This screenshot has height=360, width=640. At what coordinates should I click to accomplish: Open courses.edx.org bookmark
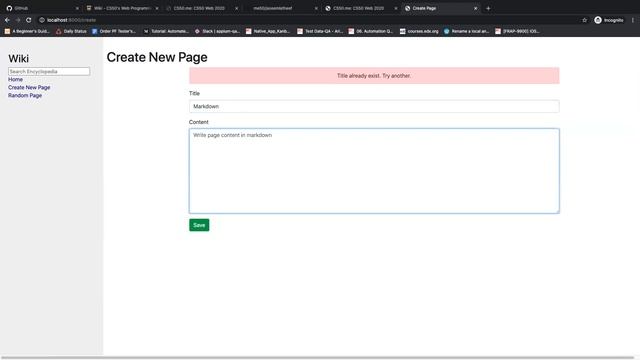point(419,31)
